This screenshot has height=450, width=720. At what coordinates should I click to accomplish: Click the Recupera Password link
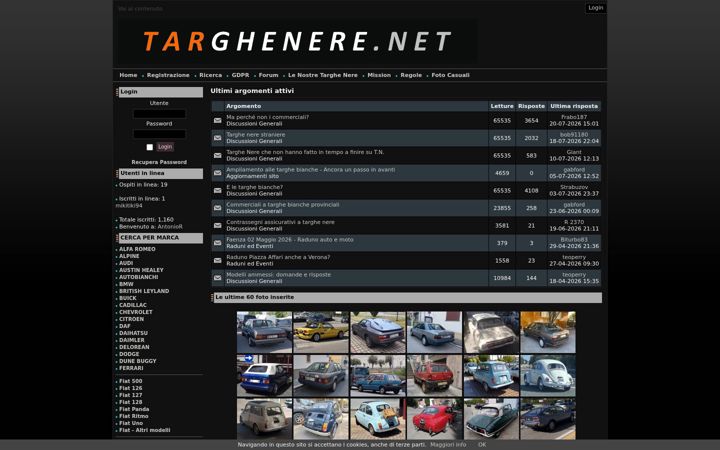(159, 162)
